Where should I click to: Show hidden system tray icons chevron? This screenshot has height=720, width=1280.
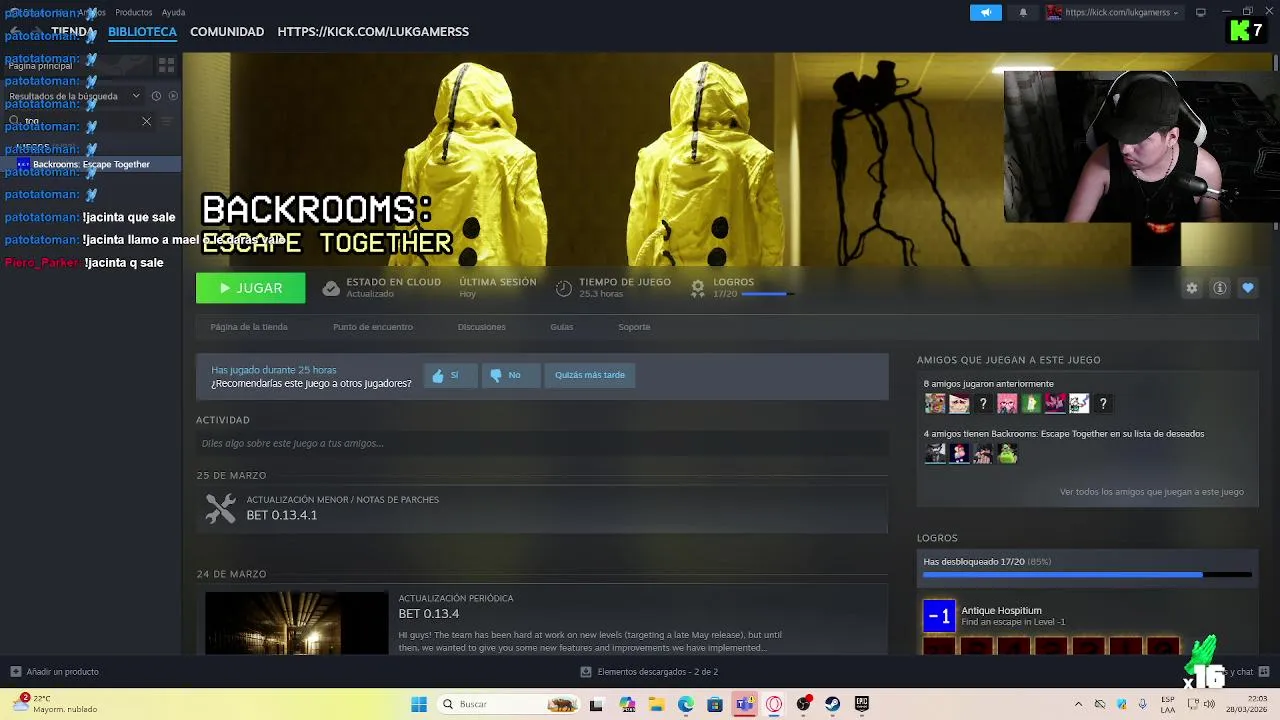point(1078,704)
